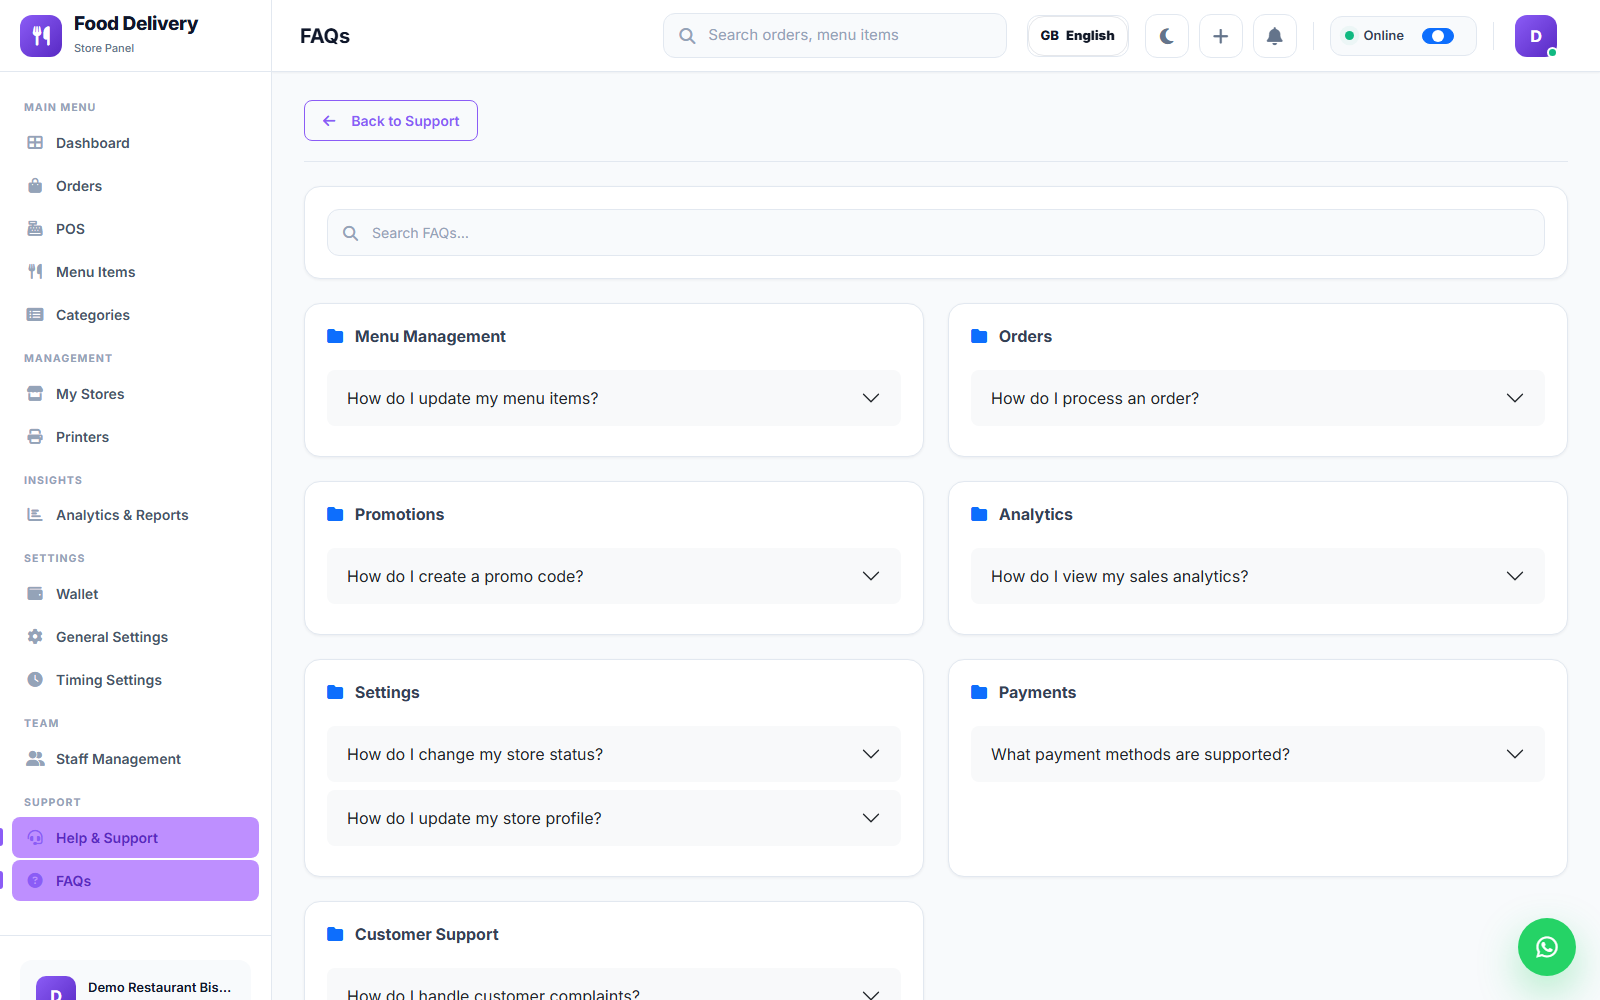The height and width of the screenshot is (1000, 1600).
Task: Toggle dark mode moon icon
Action: [1167, 36]
